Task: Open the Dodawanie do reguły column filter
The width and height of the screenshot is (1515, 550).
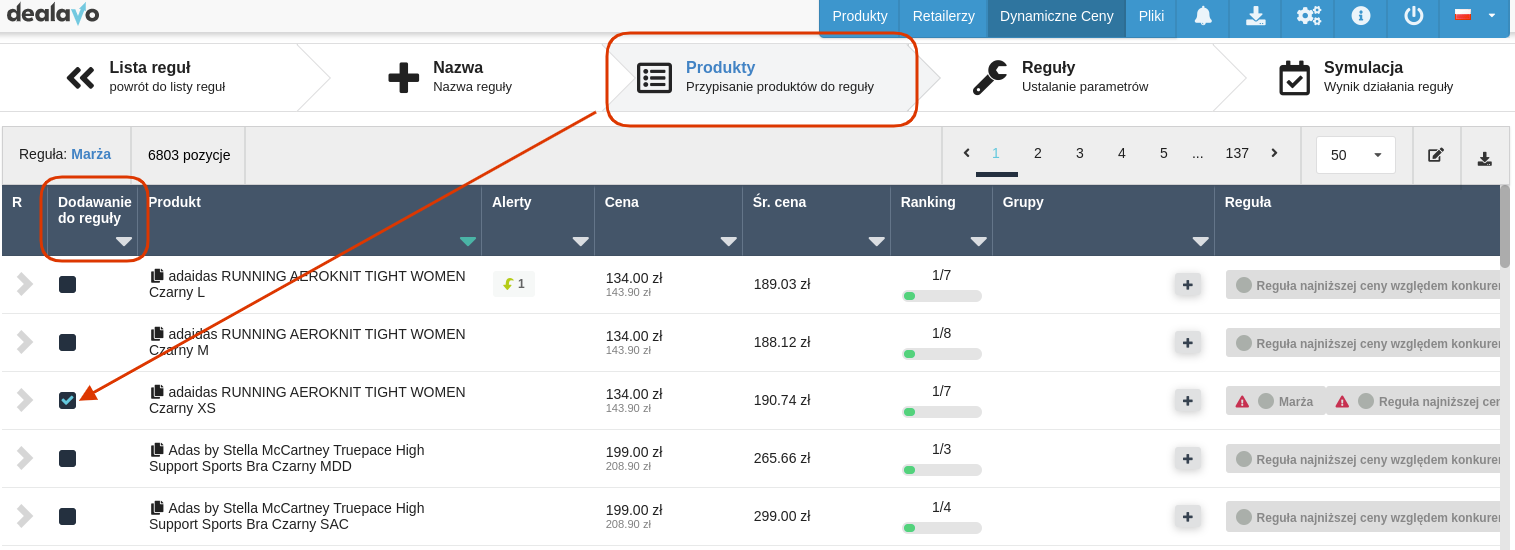Action: (x=124, y=241)
